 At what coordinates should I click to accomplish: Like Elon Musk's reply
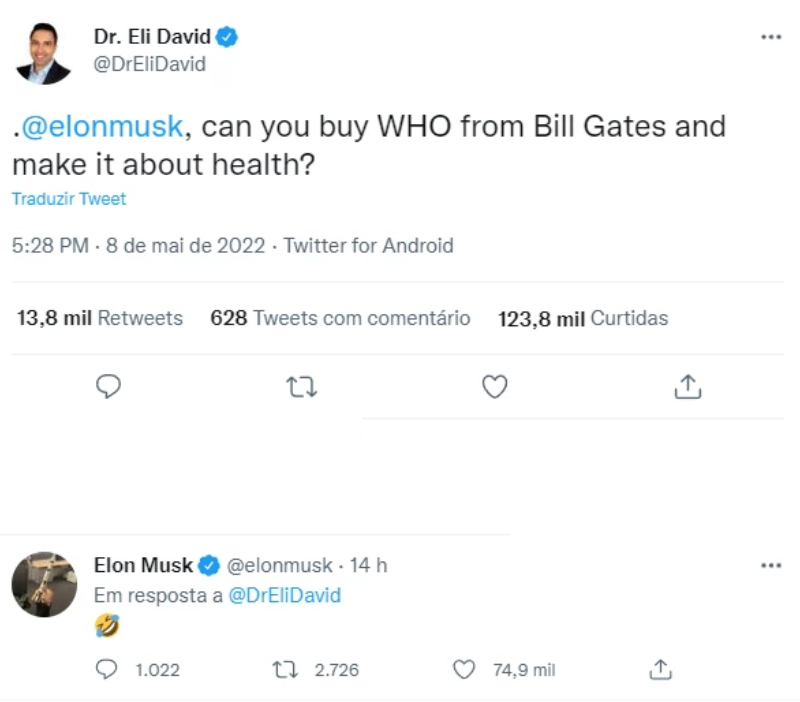point(464,670)
